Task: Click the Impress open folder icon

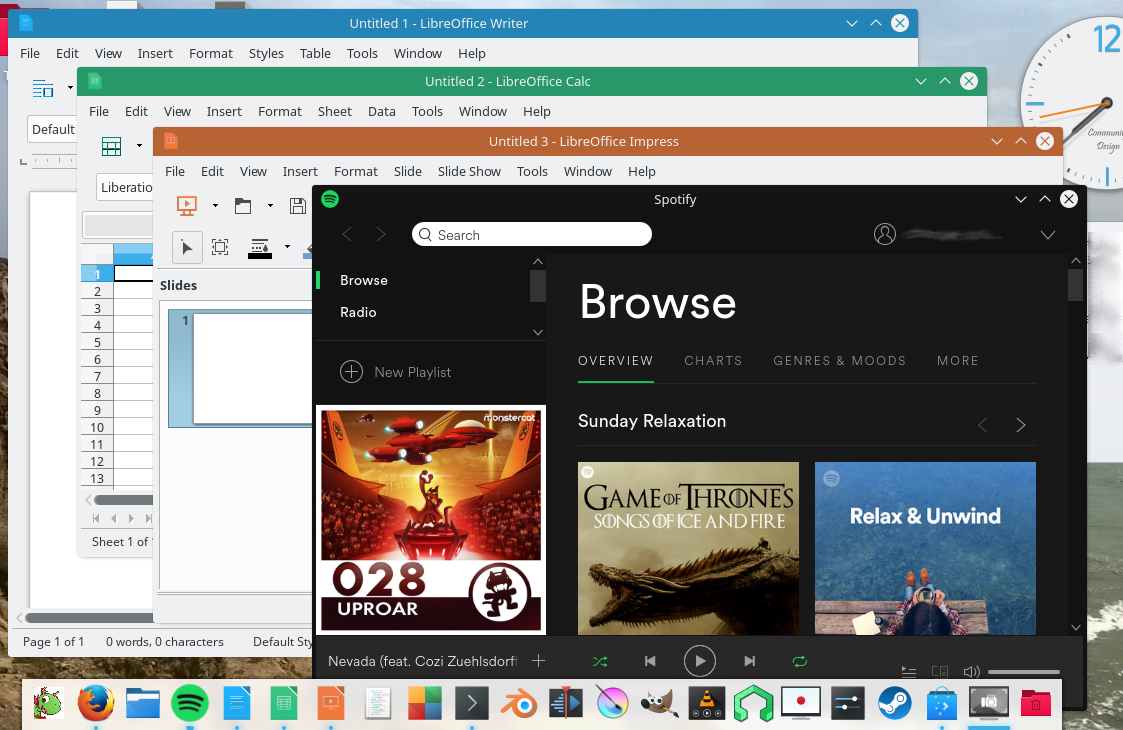Action: pyautogui.click(x=243, y=206)
